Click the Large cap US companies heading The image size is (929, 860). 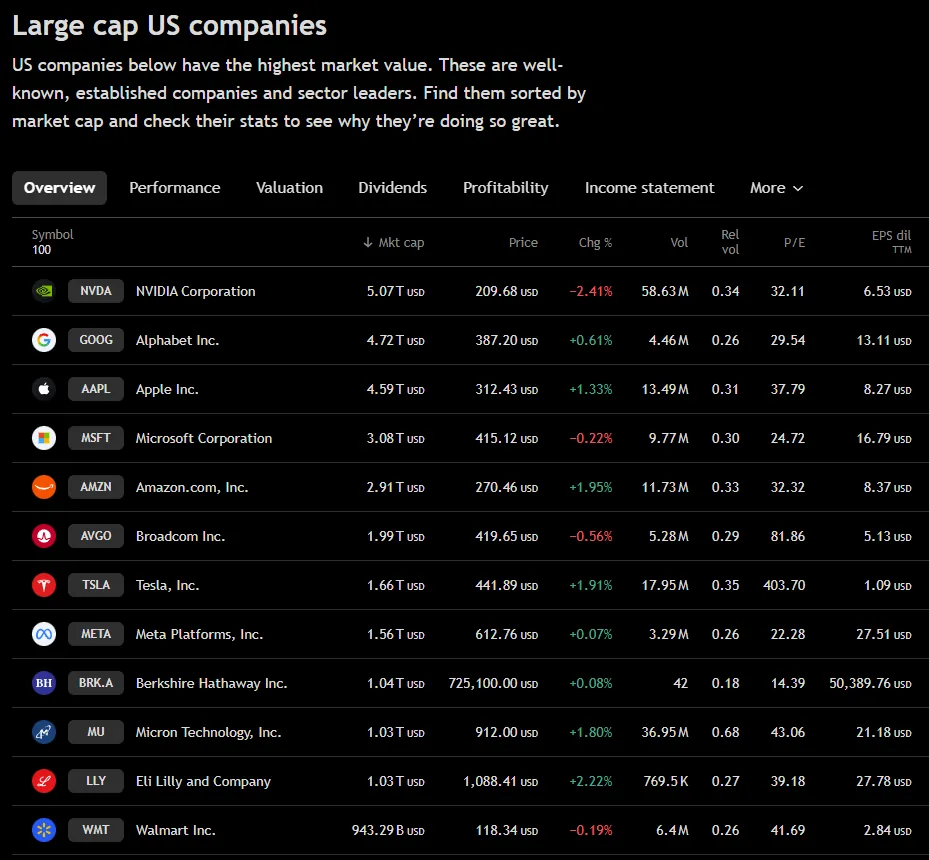(x=169, y=27)
